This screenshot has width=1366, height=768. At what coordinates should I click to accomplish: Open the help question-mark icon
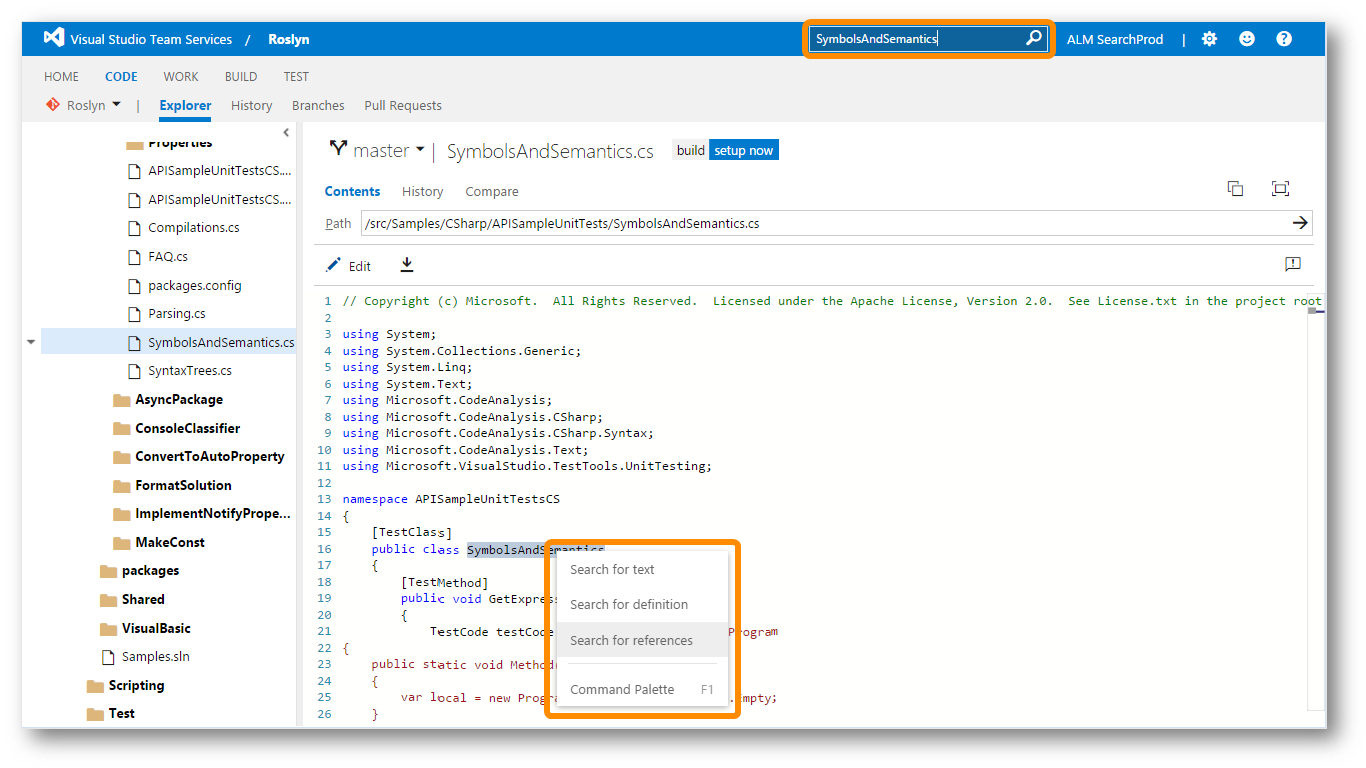tap(1283, 38)
